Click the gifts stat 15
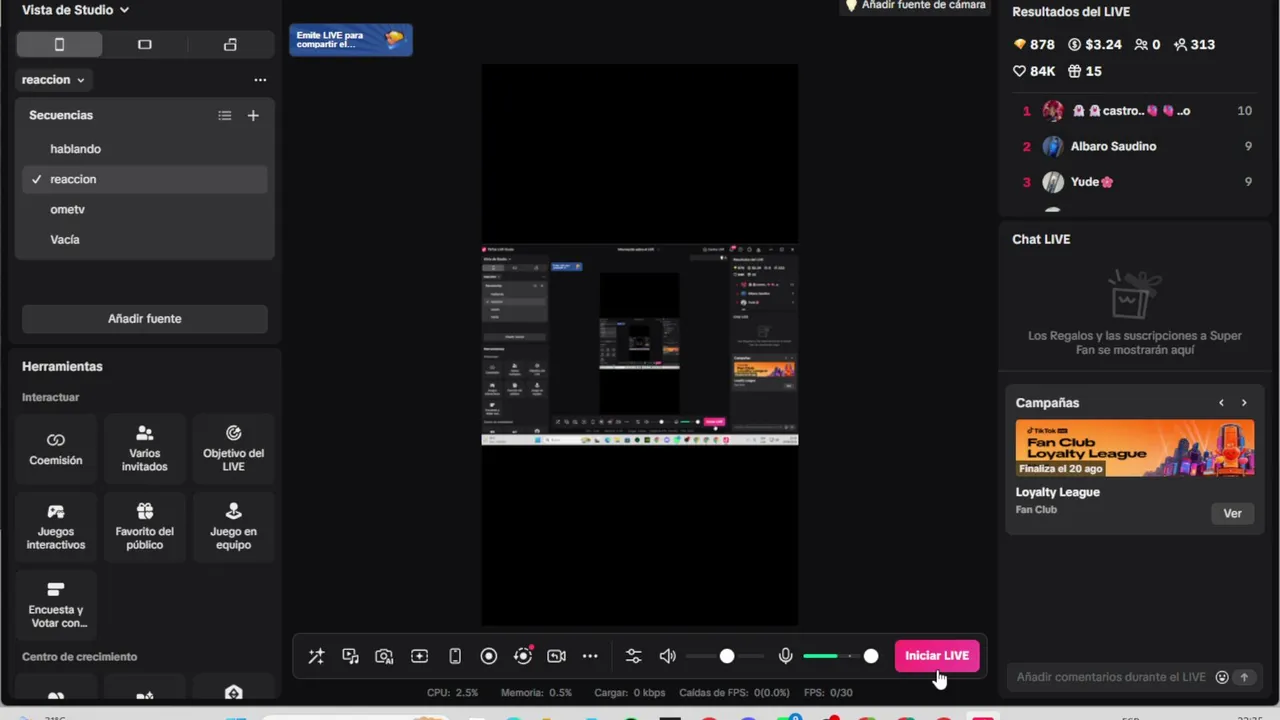Screen dimensions: 1280x720 [x=1085, y=72]
